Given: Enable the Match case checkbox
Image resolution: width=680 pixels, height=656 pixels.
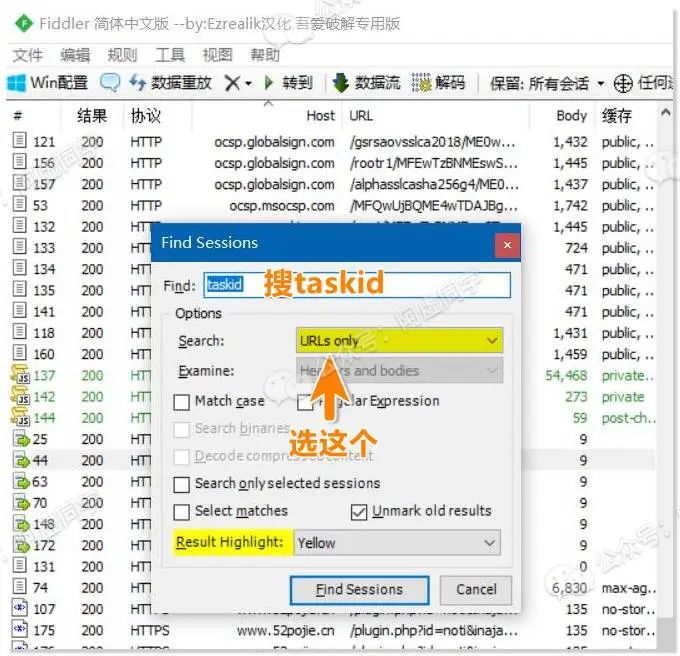Looking at the screenshot, I should (x=181, y=402).
